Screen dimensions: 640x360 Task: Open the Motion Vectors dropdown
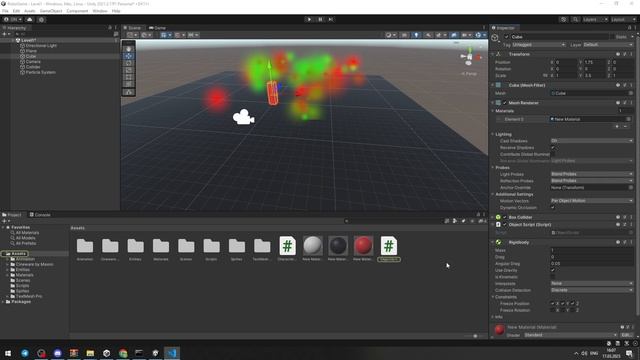point(592,201)
